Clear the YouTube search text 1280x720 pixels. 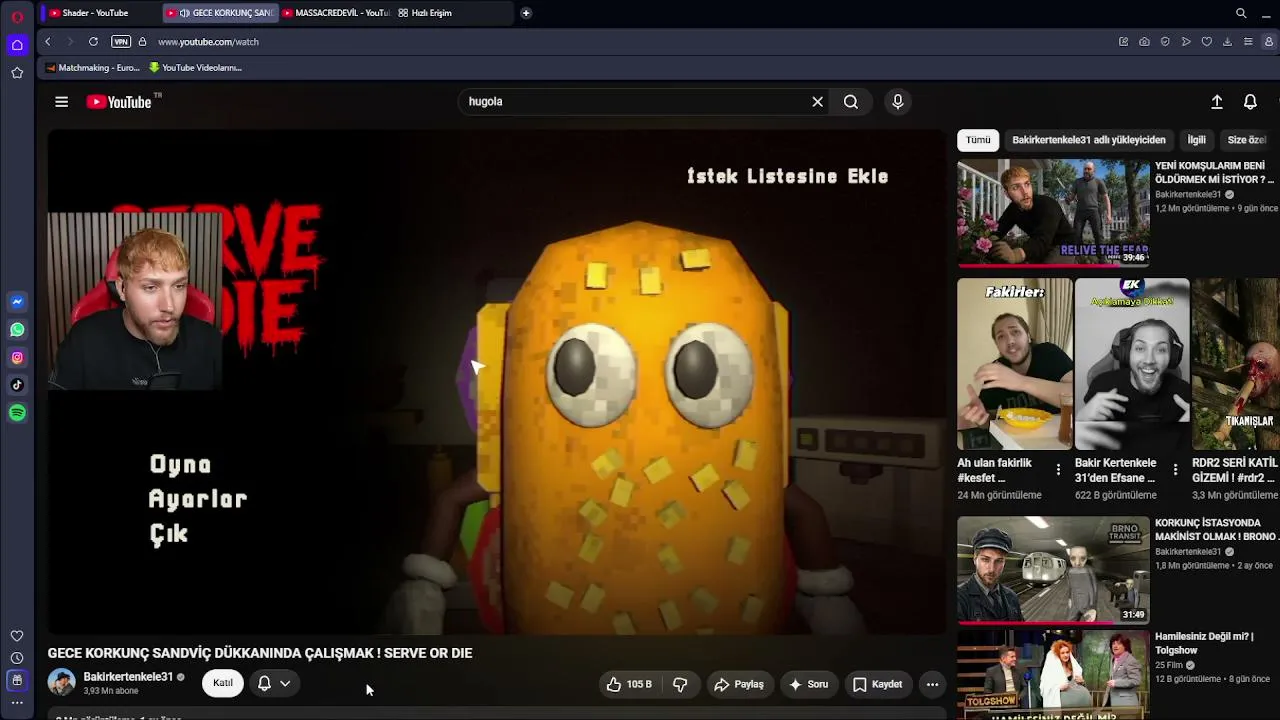click(817, 102)
